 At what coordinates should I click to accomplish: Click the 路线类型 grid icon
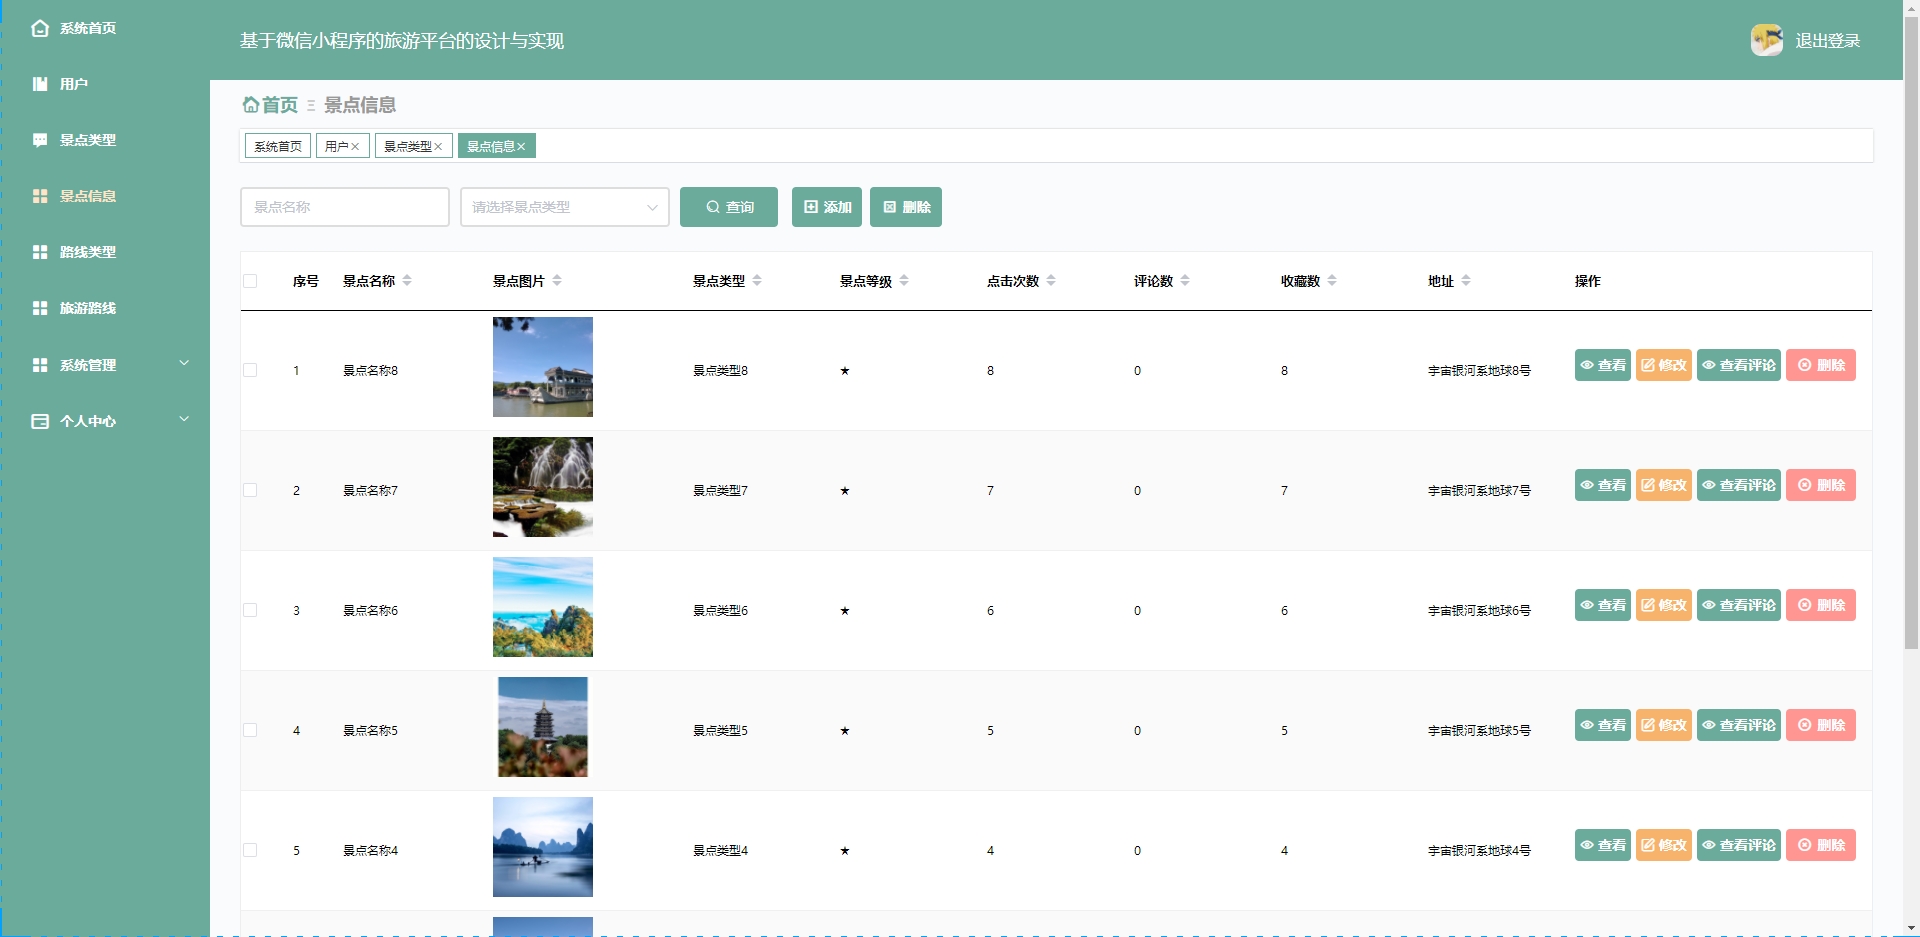[40, 252]
